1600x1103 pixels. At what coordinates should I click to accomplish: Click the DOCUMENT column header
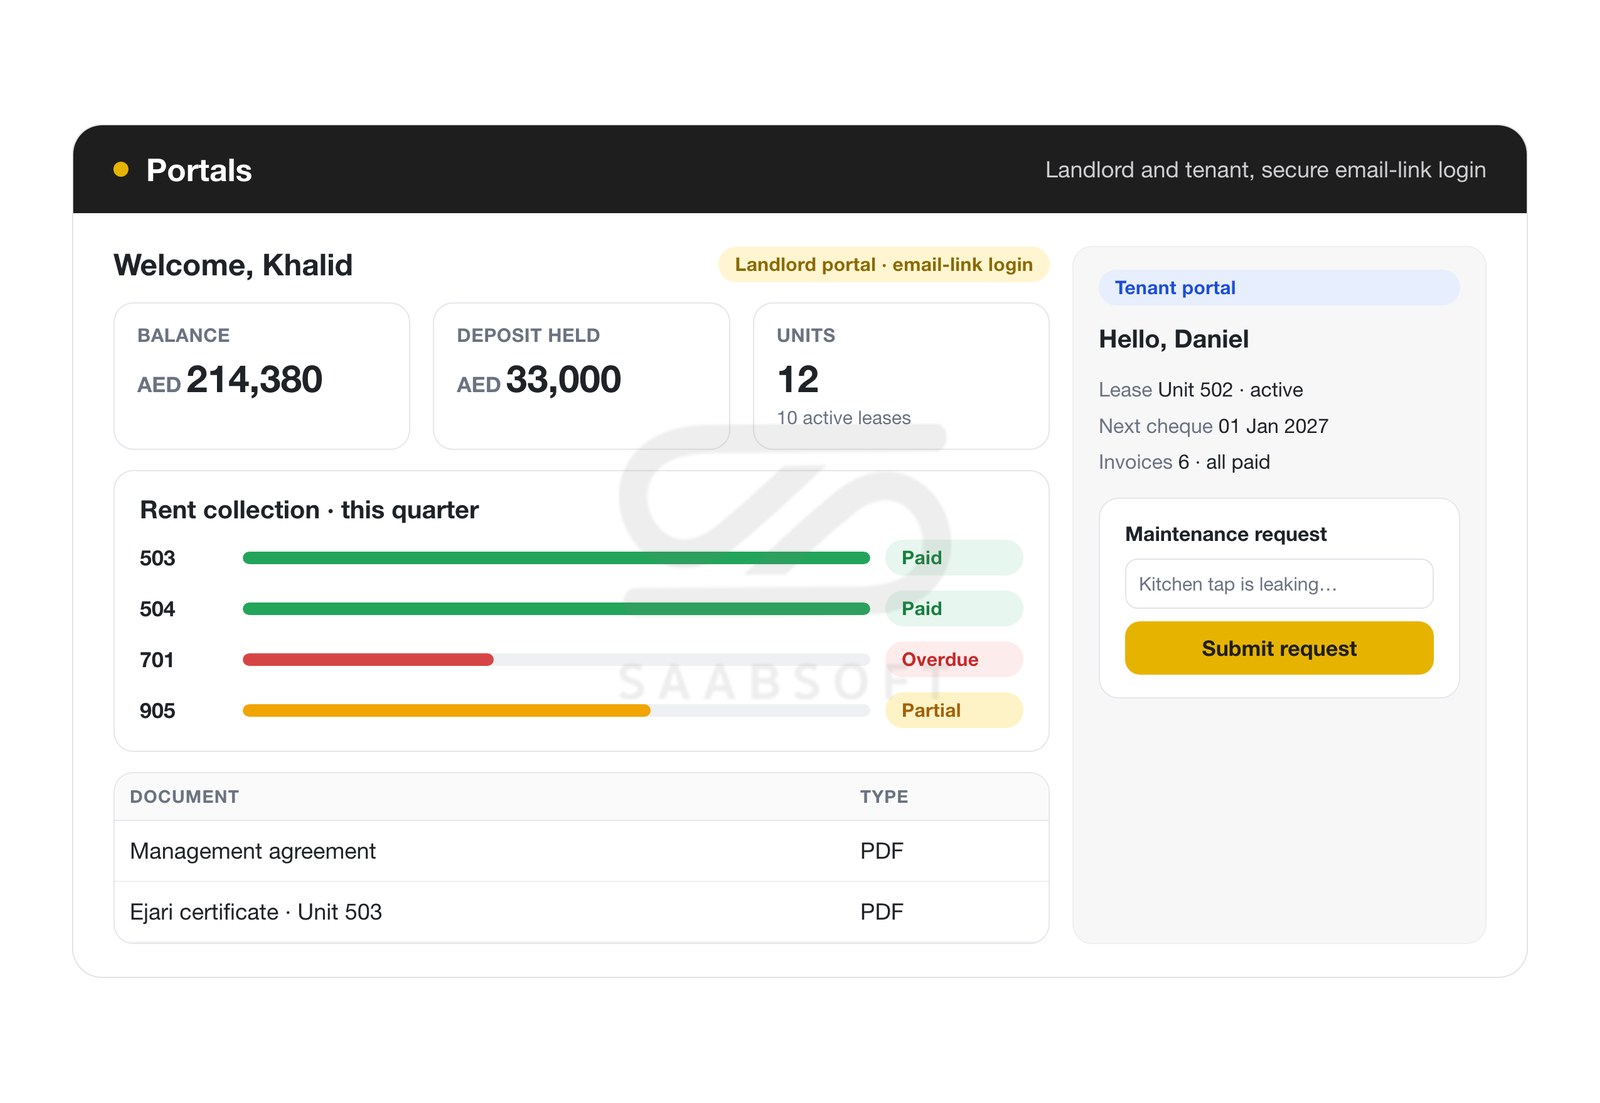pyautogui.click(x=184, y=797)
